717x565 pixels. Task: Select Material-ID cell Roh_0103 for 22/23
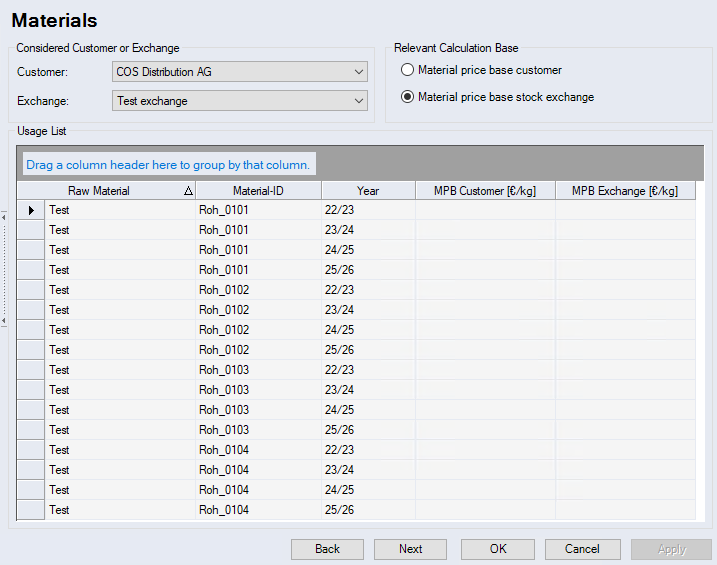click(x=258, y=370)
